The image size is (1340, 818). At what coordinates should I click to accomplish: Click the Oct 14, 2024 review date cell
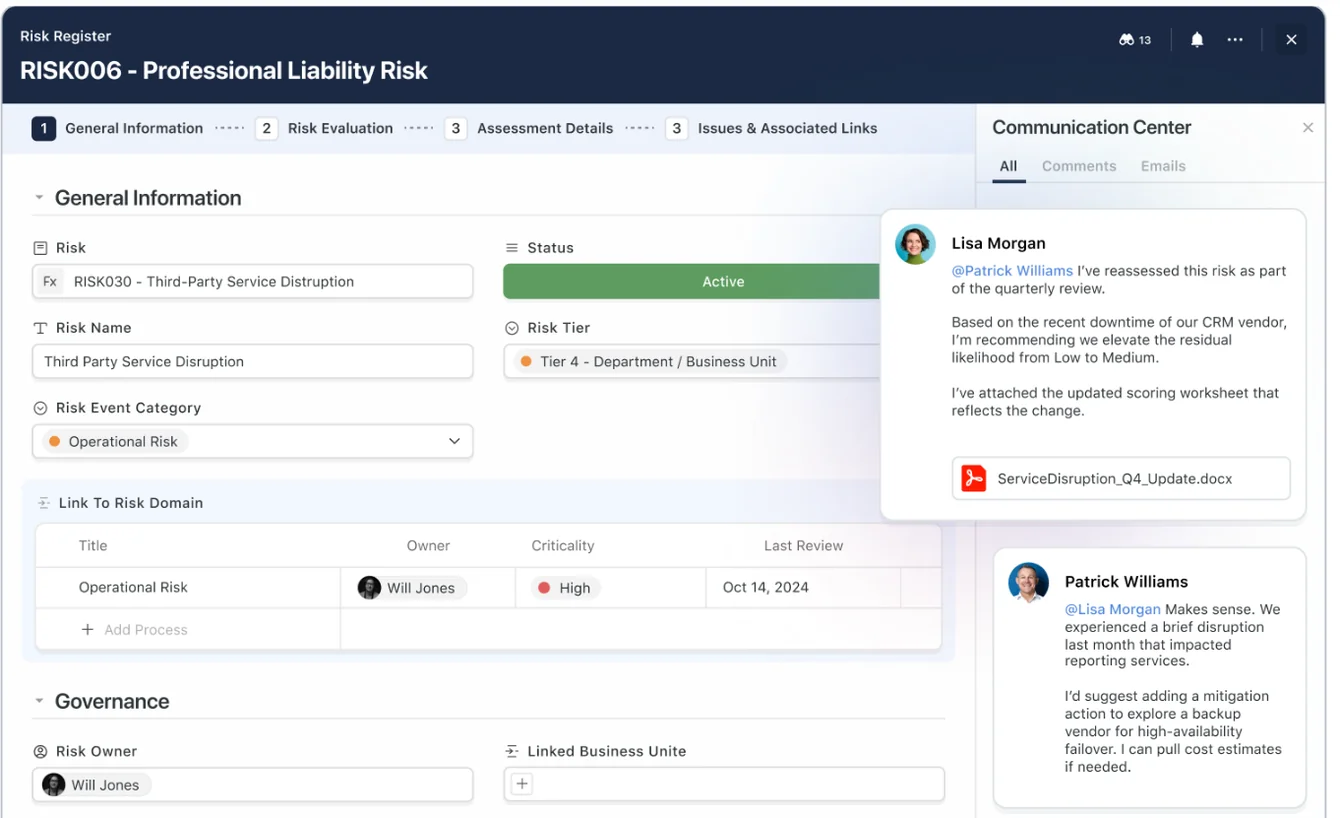pyautogui.click(x=803, y=587)
